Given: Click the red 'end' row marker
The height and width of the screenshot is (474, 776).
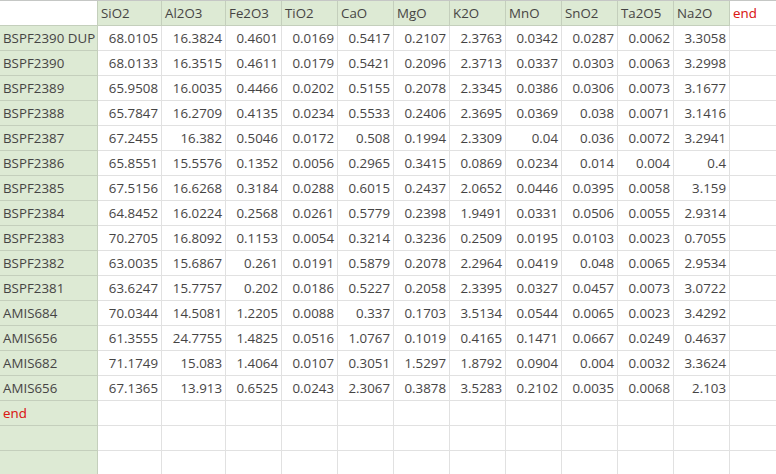Looking at the screenshot, I should 48,413.
